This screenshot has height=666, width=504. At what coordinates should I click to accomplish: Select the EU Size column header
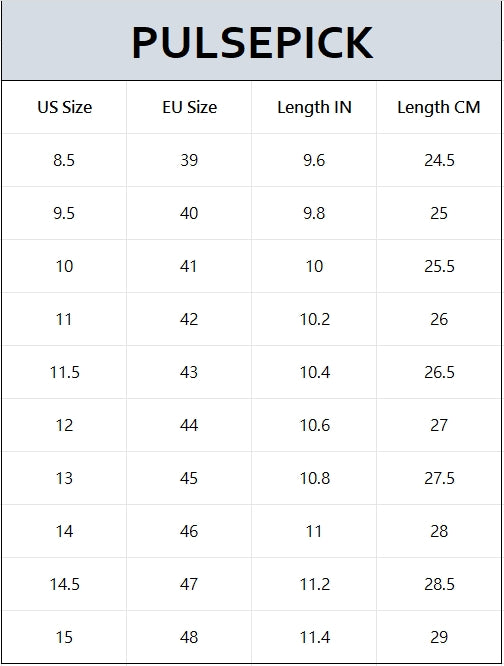pos(189,107)
